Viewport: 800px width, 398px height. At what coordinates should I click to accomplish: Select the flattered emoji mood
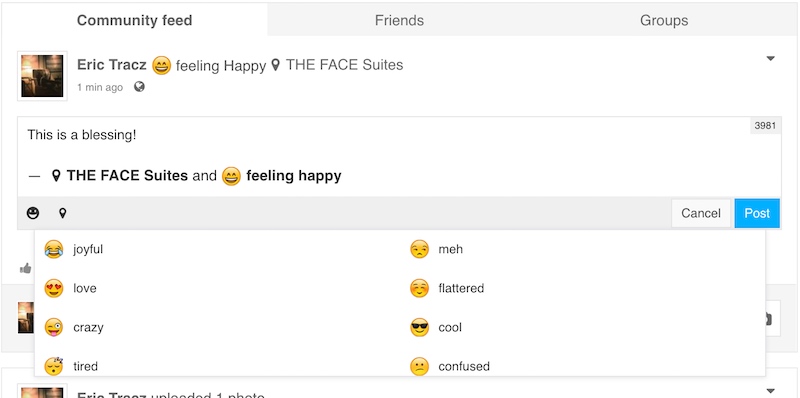click(419, 288)
